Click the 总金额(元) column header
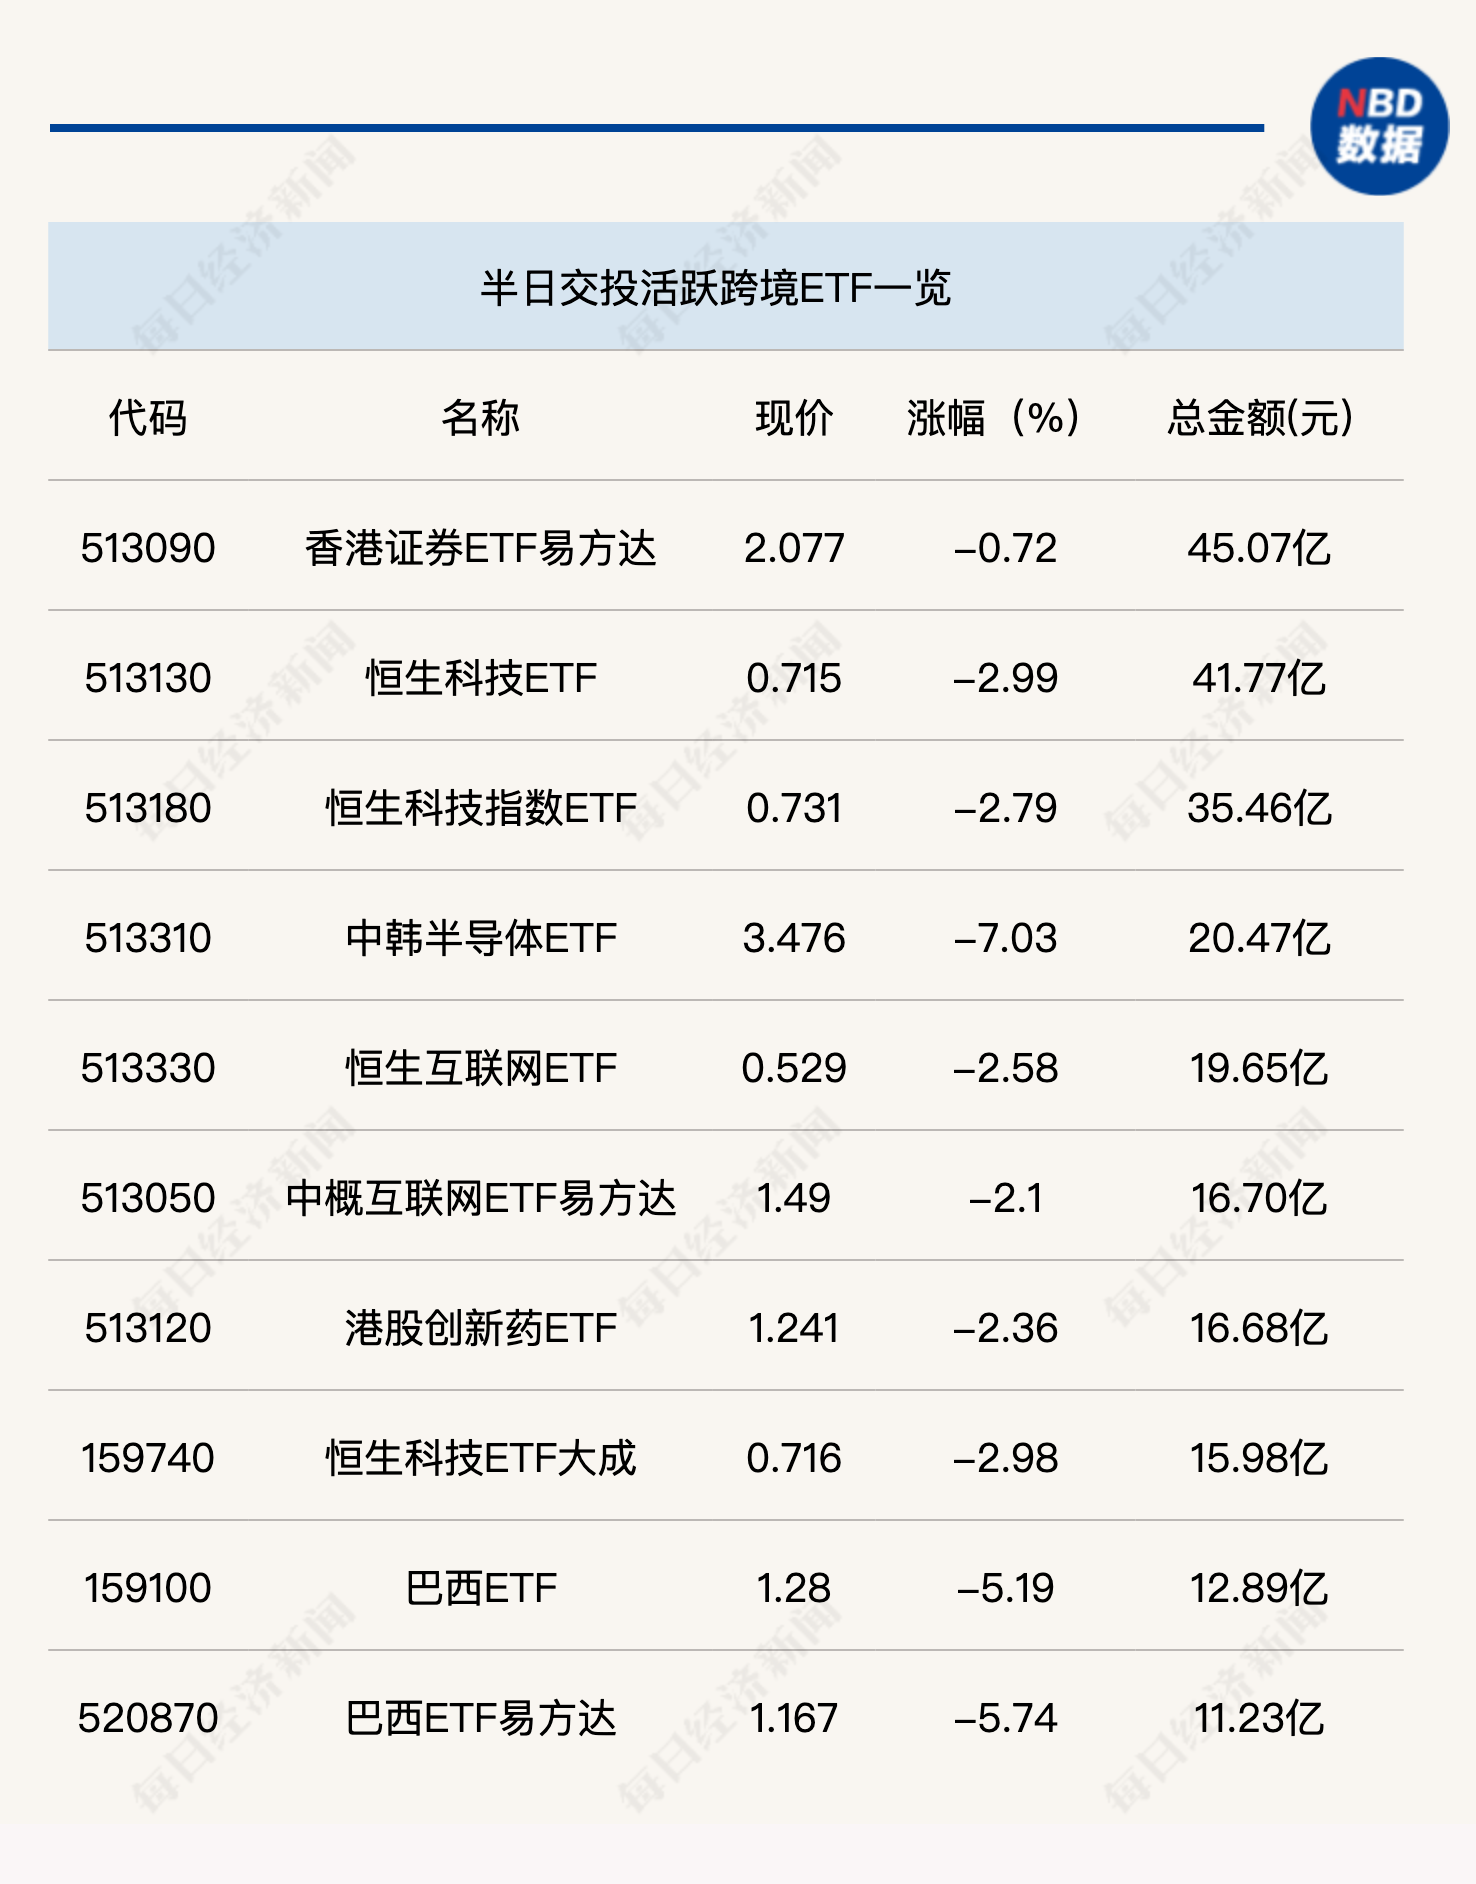 click(x=1259, y=417)
